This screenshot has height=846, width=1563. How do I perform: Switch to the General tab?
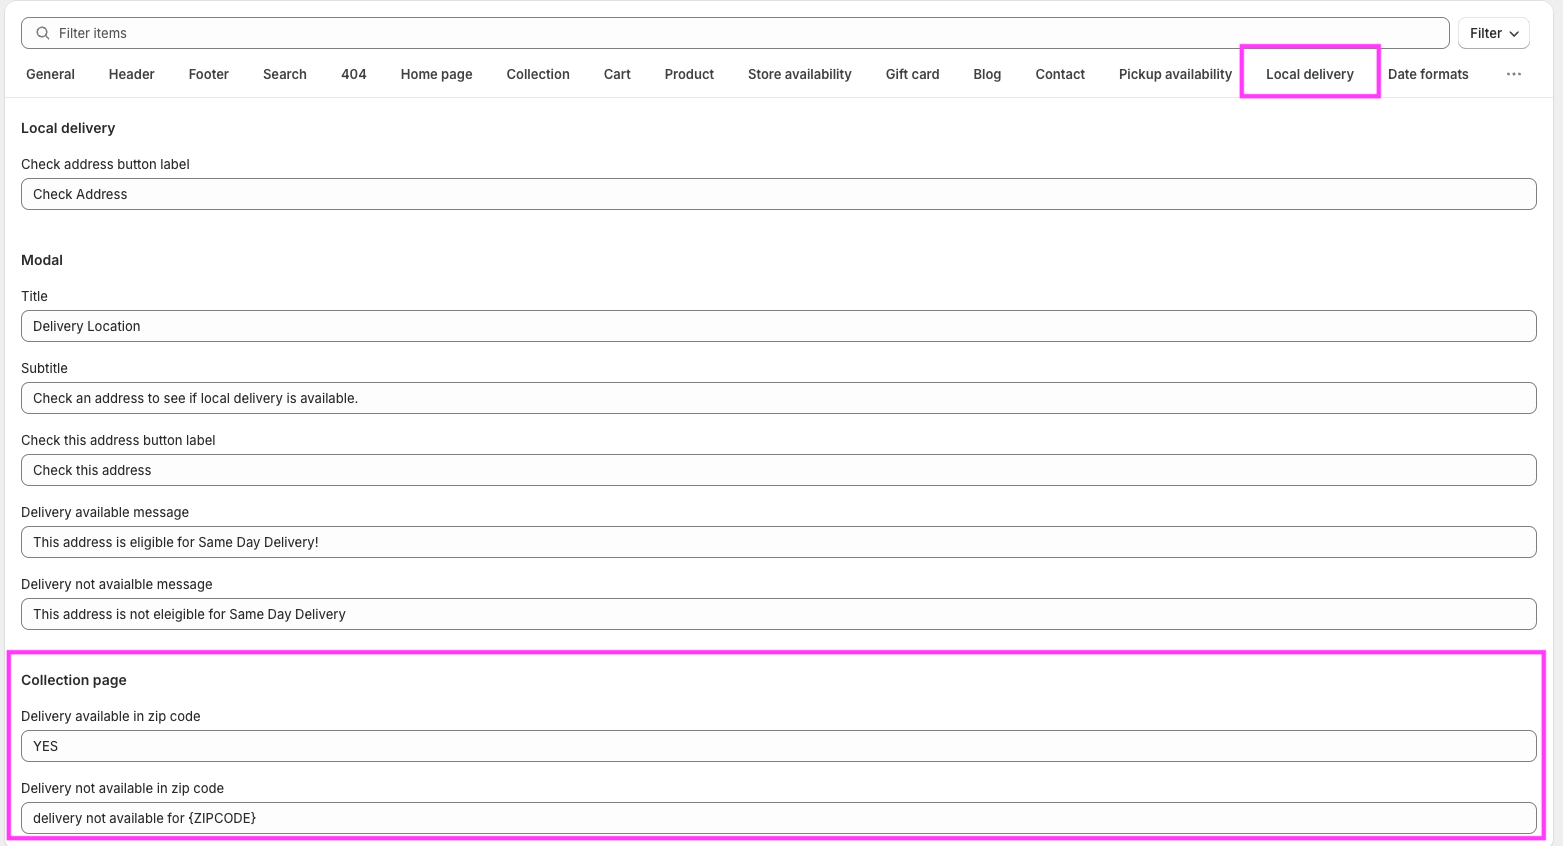(x=50, y=74)
